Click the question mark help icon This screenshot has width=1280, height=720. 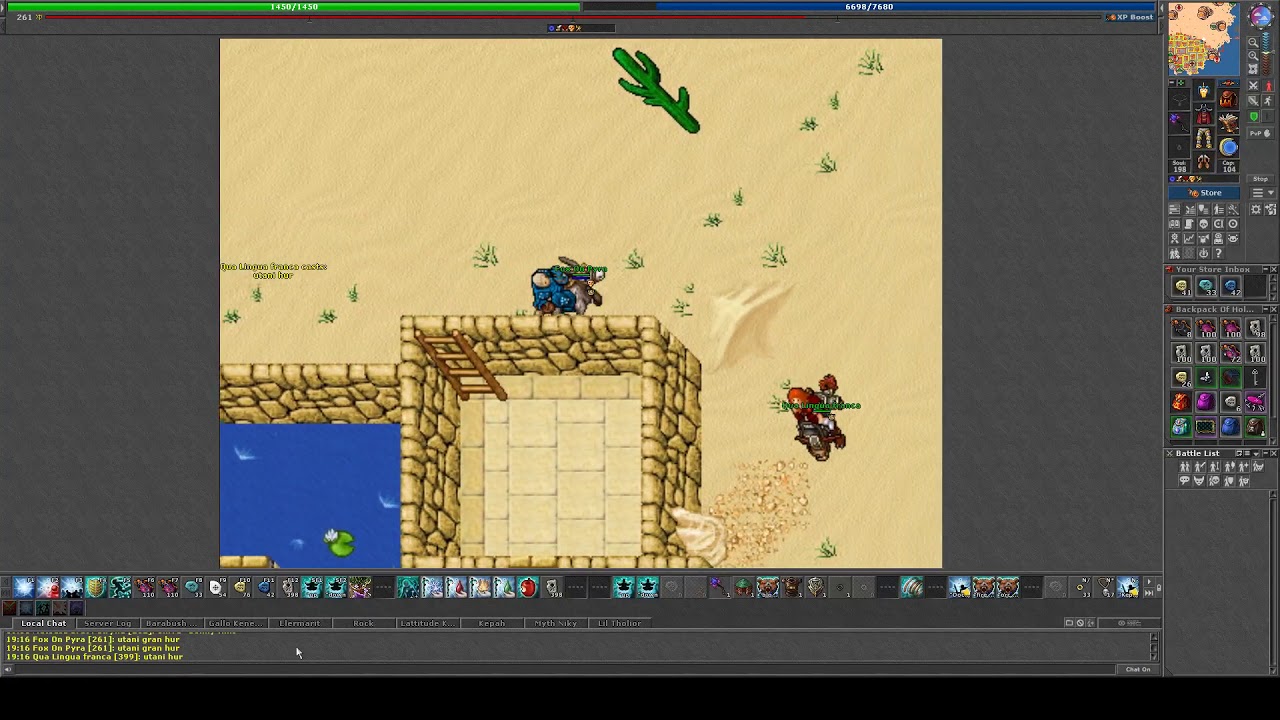click(1218, 253)
